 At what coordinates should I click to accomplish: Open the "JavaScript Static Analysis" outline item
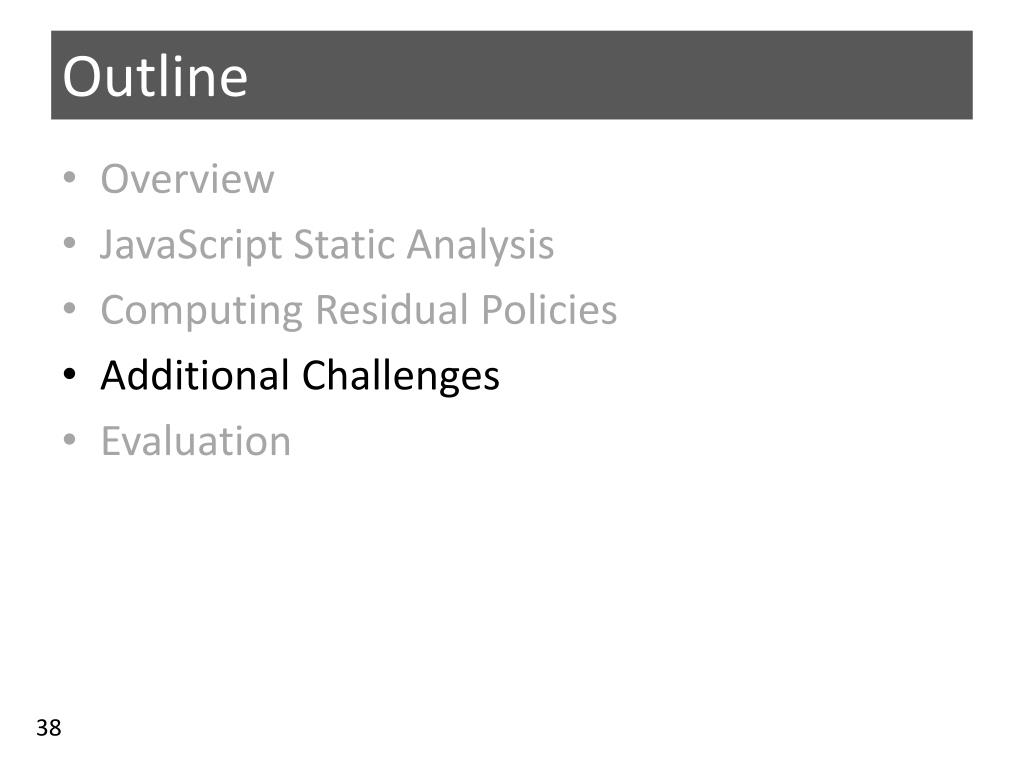(327, 246)
